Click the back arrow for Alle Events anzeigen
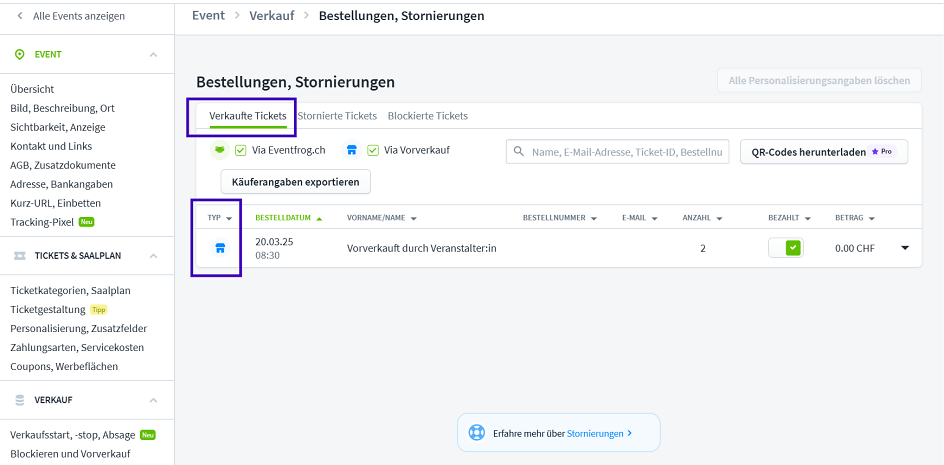This screenshot has width=944, height=465. [19, 16]
